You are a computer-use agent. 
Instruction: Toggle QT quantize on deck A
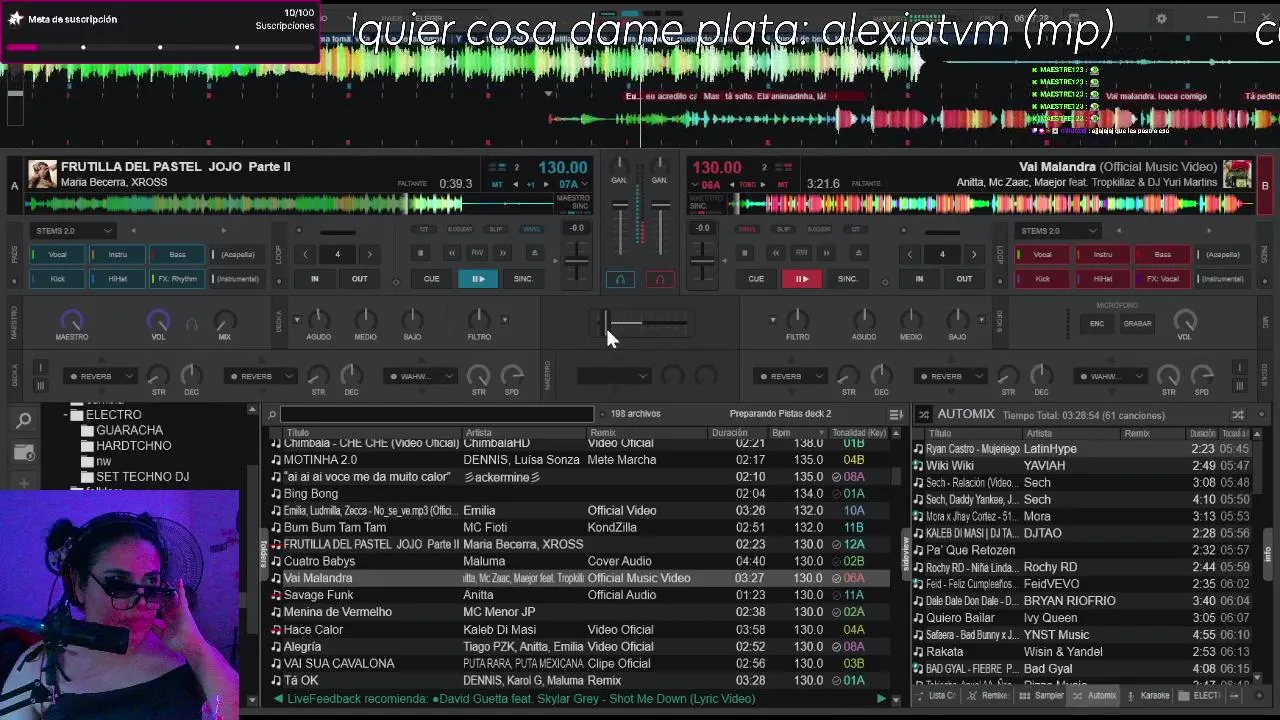(424, 229)
